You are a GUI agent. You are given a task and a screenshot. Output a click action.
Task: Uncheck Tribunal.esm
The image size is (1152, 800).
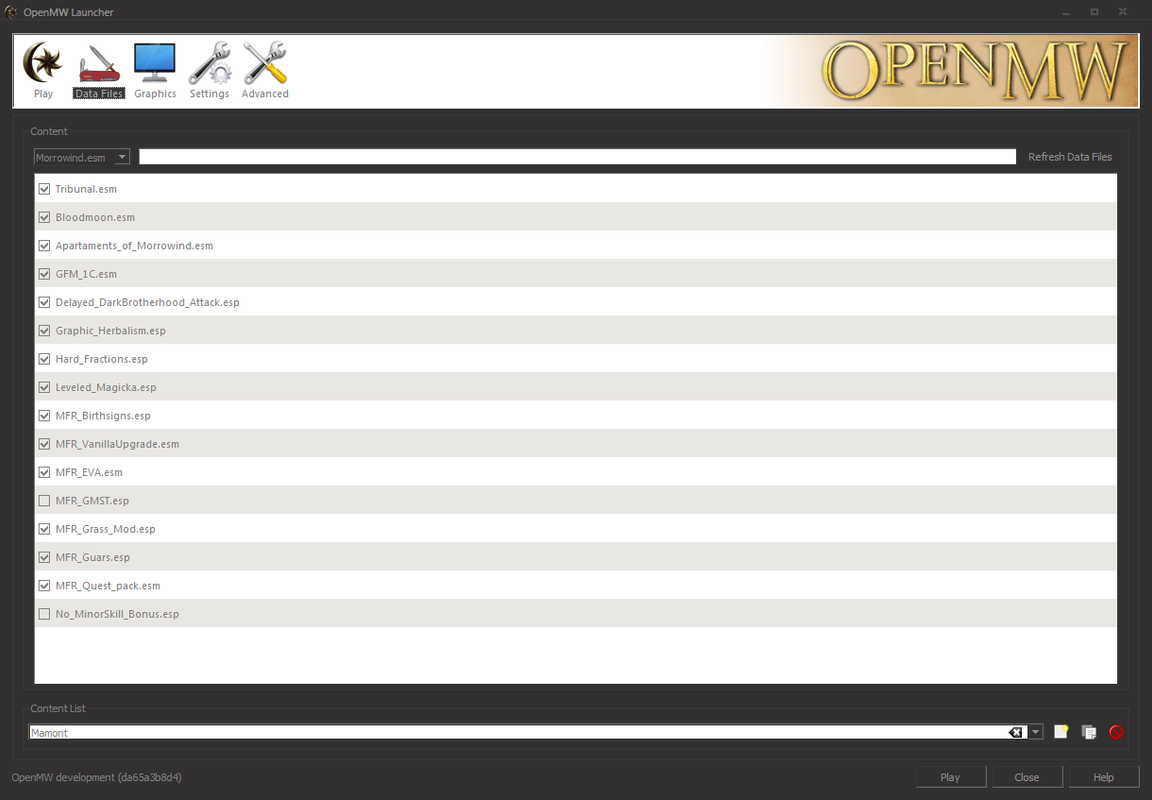pos(44,189)
